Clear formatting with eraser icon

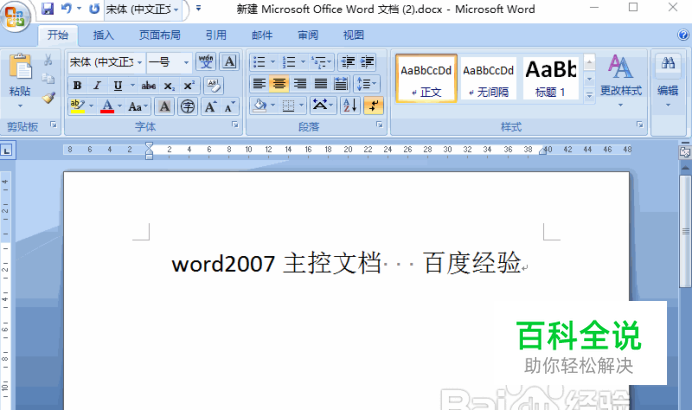coord(214,85)
